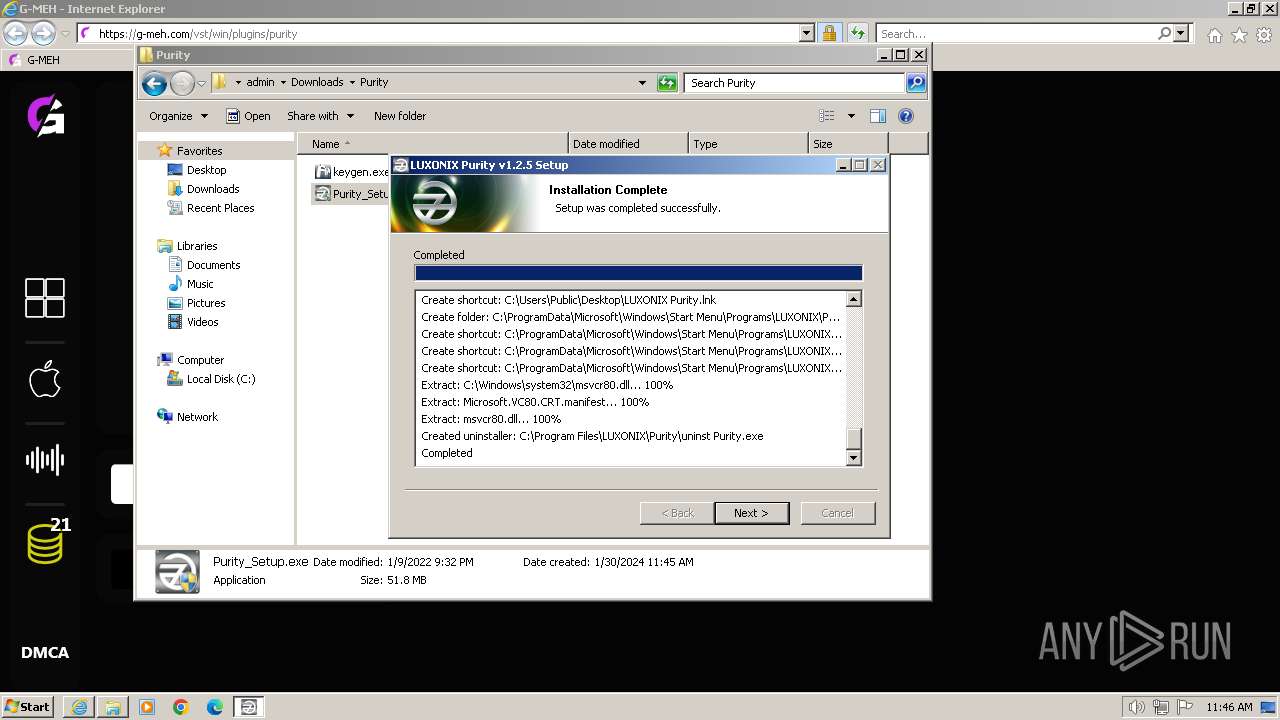Click the Explorer back arrow button

[x=154, y=83]
